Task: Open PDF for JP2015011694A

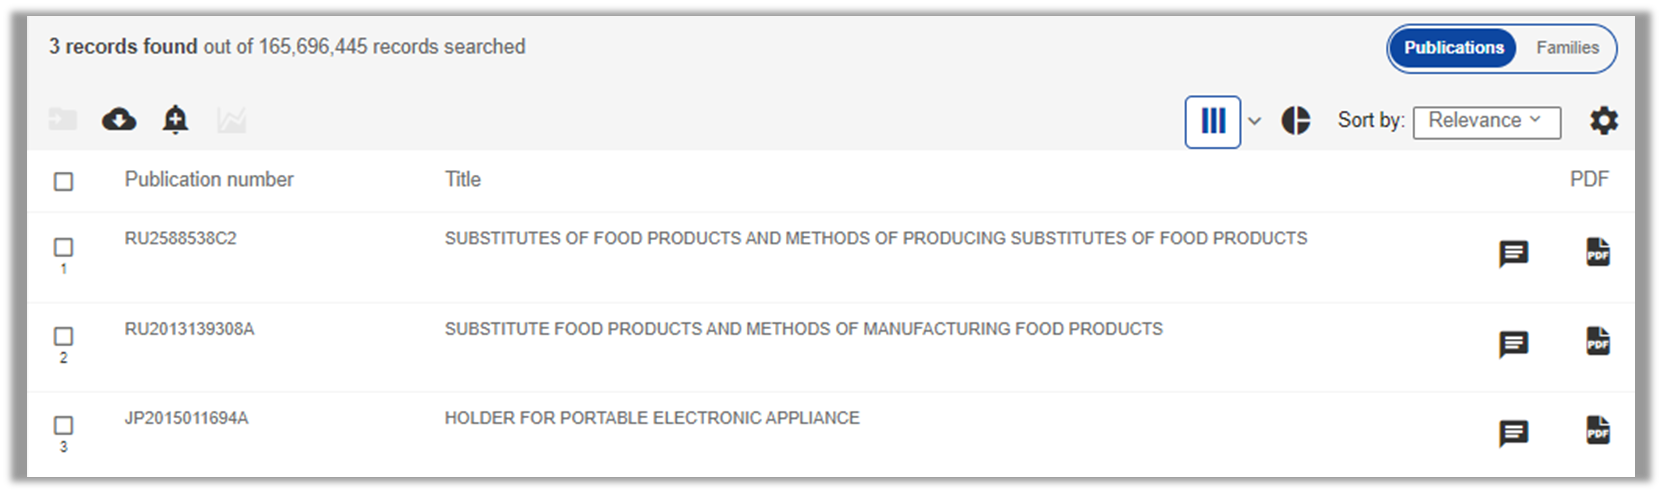Action: coord(1598,430)
